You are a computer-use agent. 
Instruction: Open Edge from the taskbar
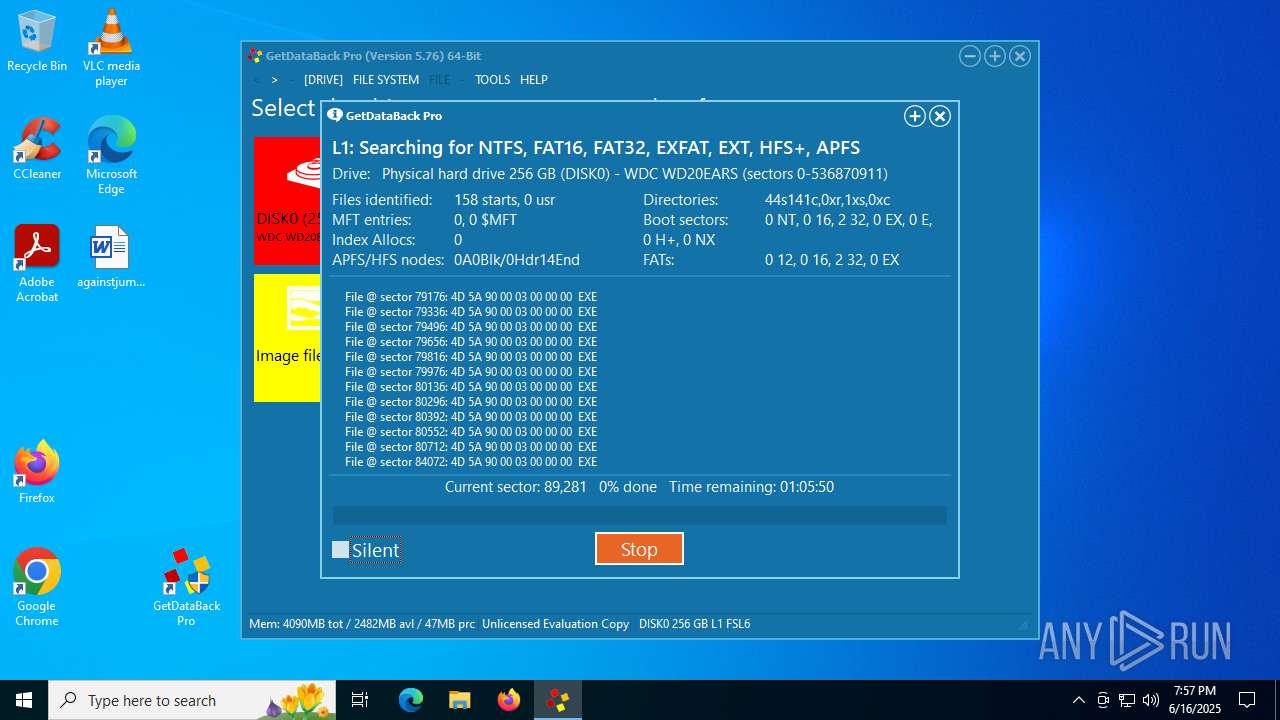tap(411, 700)
